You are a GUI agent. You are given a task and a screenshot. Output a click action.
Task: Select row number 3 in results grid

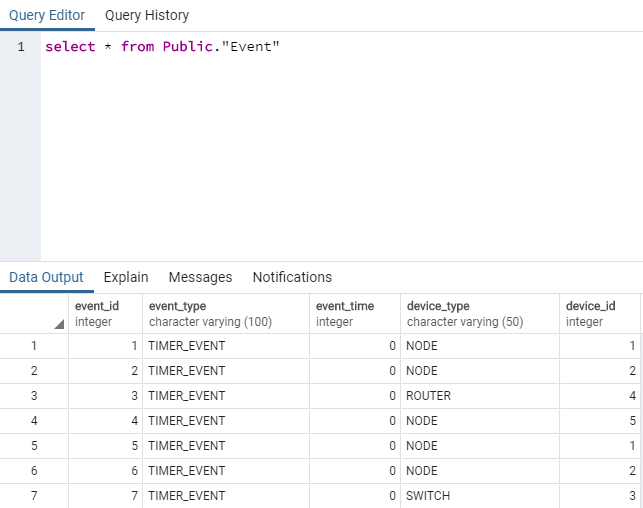coord(34,396)
